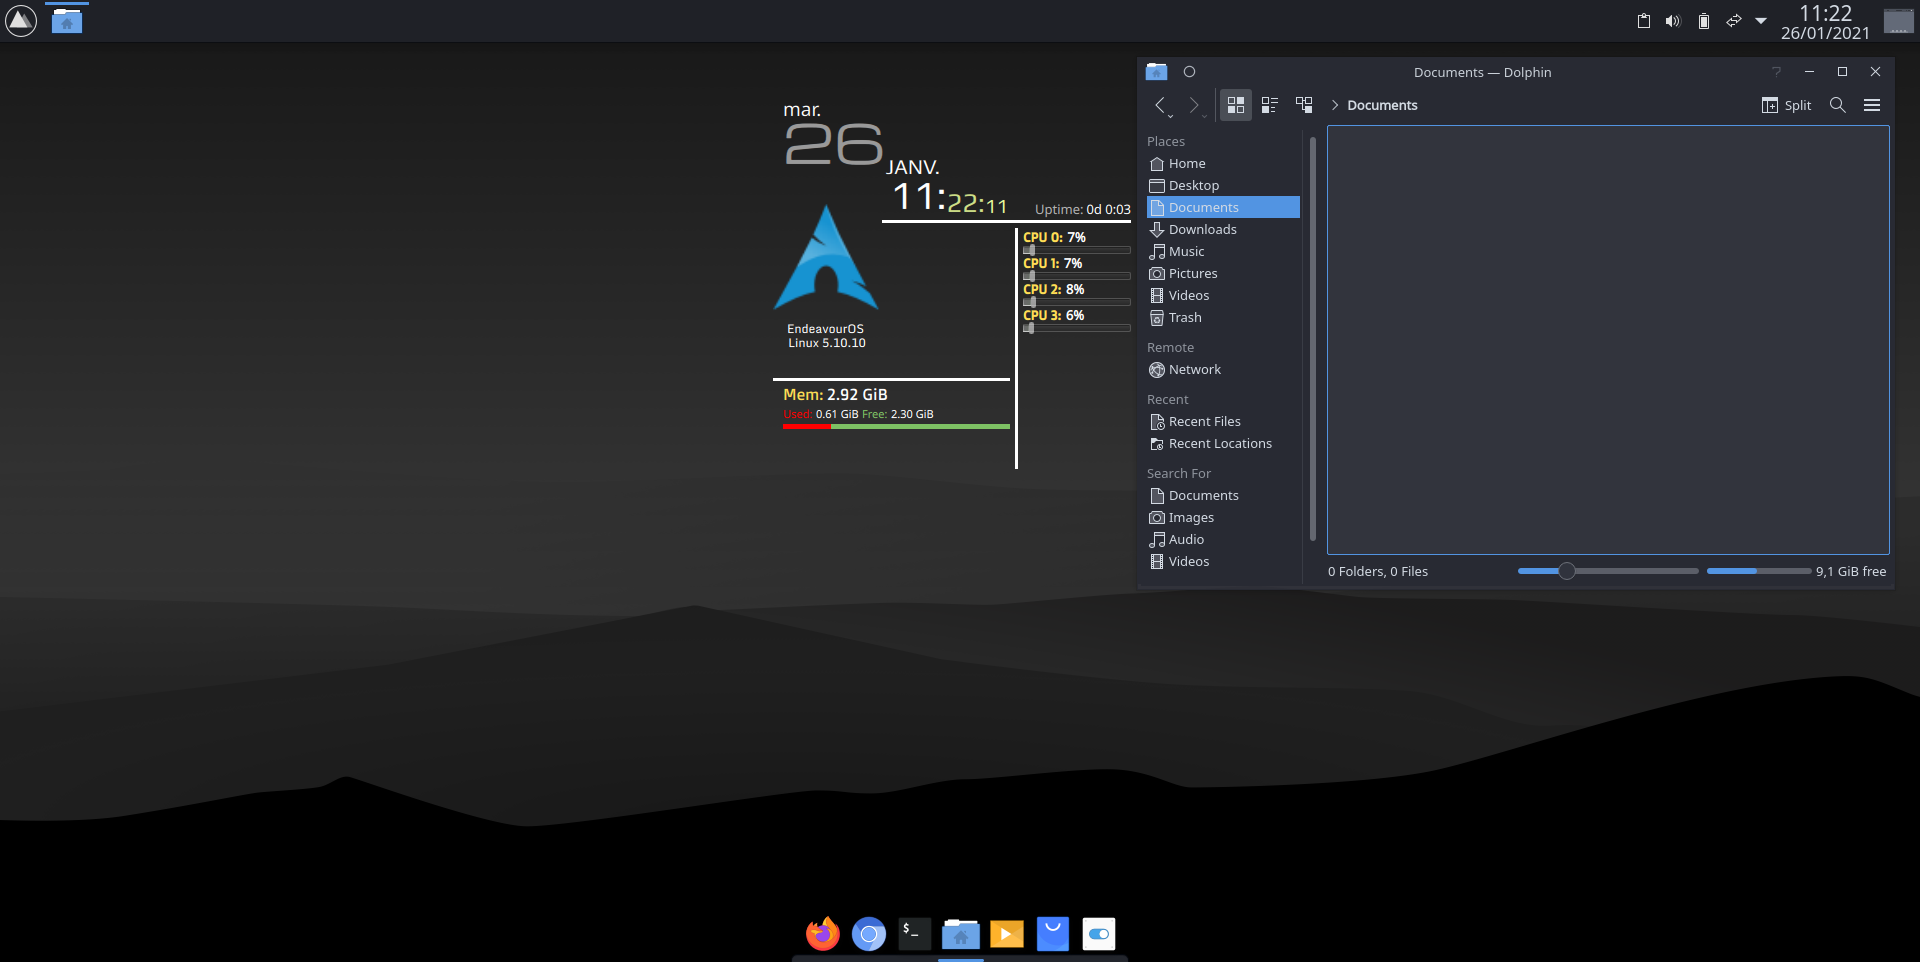
Task: Click the '0 Folders, 0 Files' status text
Action: 1378,572
